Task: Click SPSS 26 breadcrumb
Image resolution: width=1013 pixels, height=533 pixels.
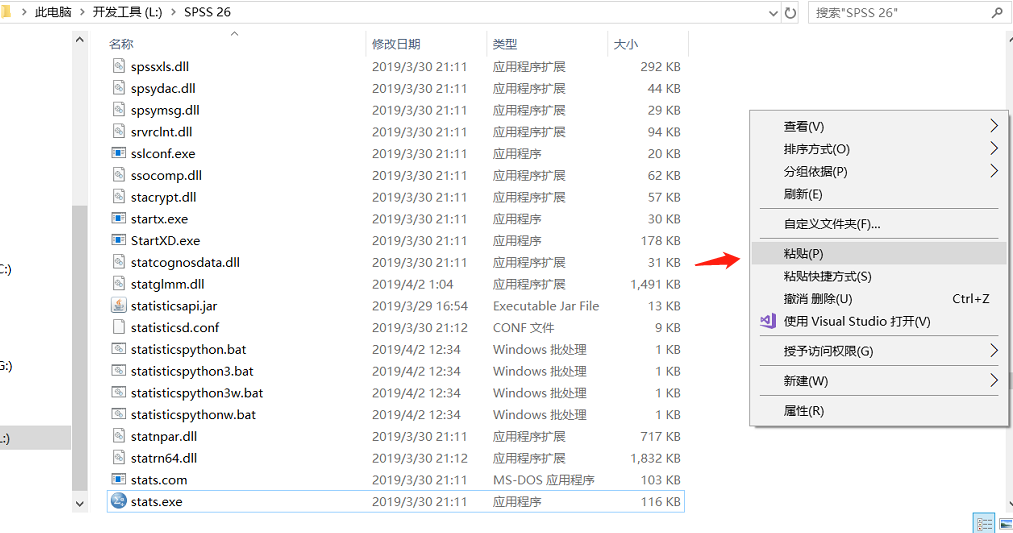Action: pyautogui.click(x=207, y=12)
